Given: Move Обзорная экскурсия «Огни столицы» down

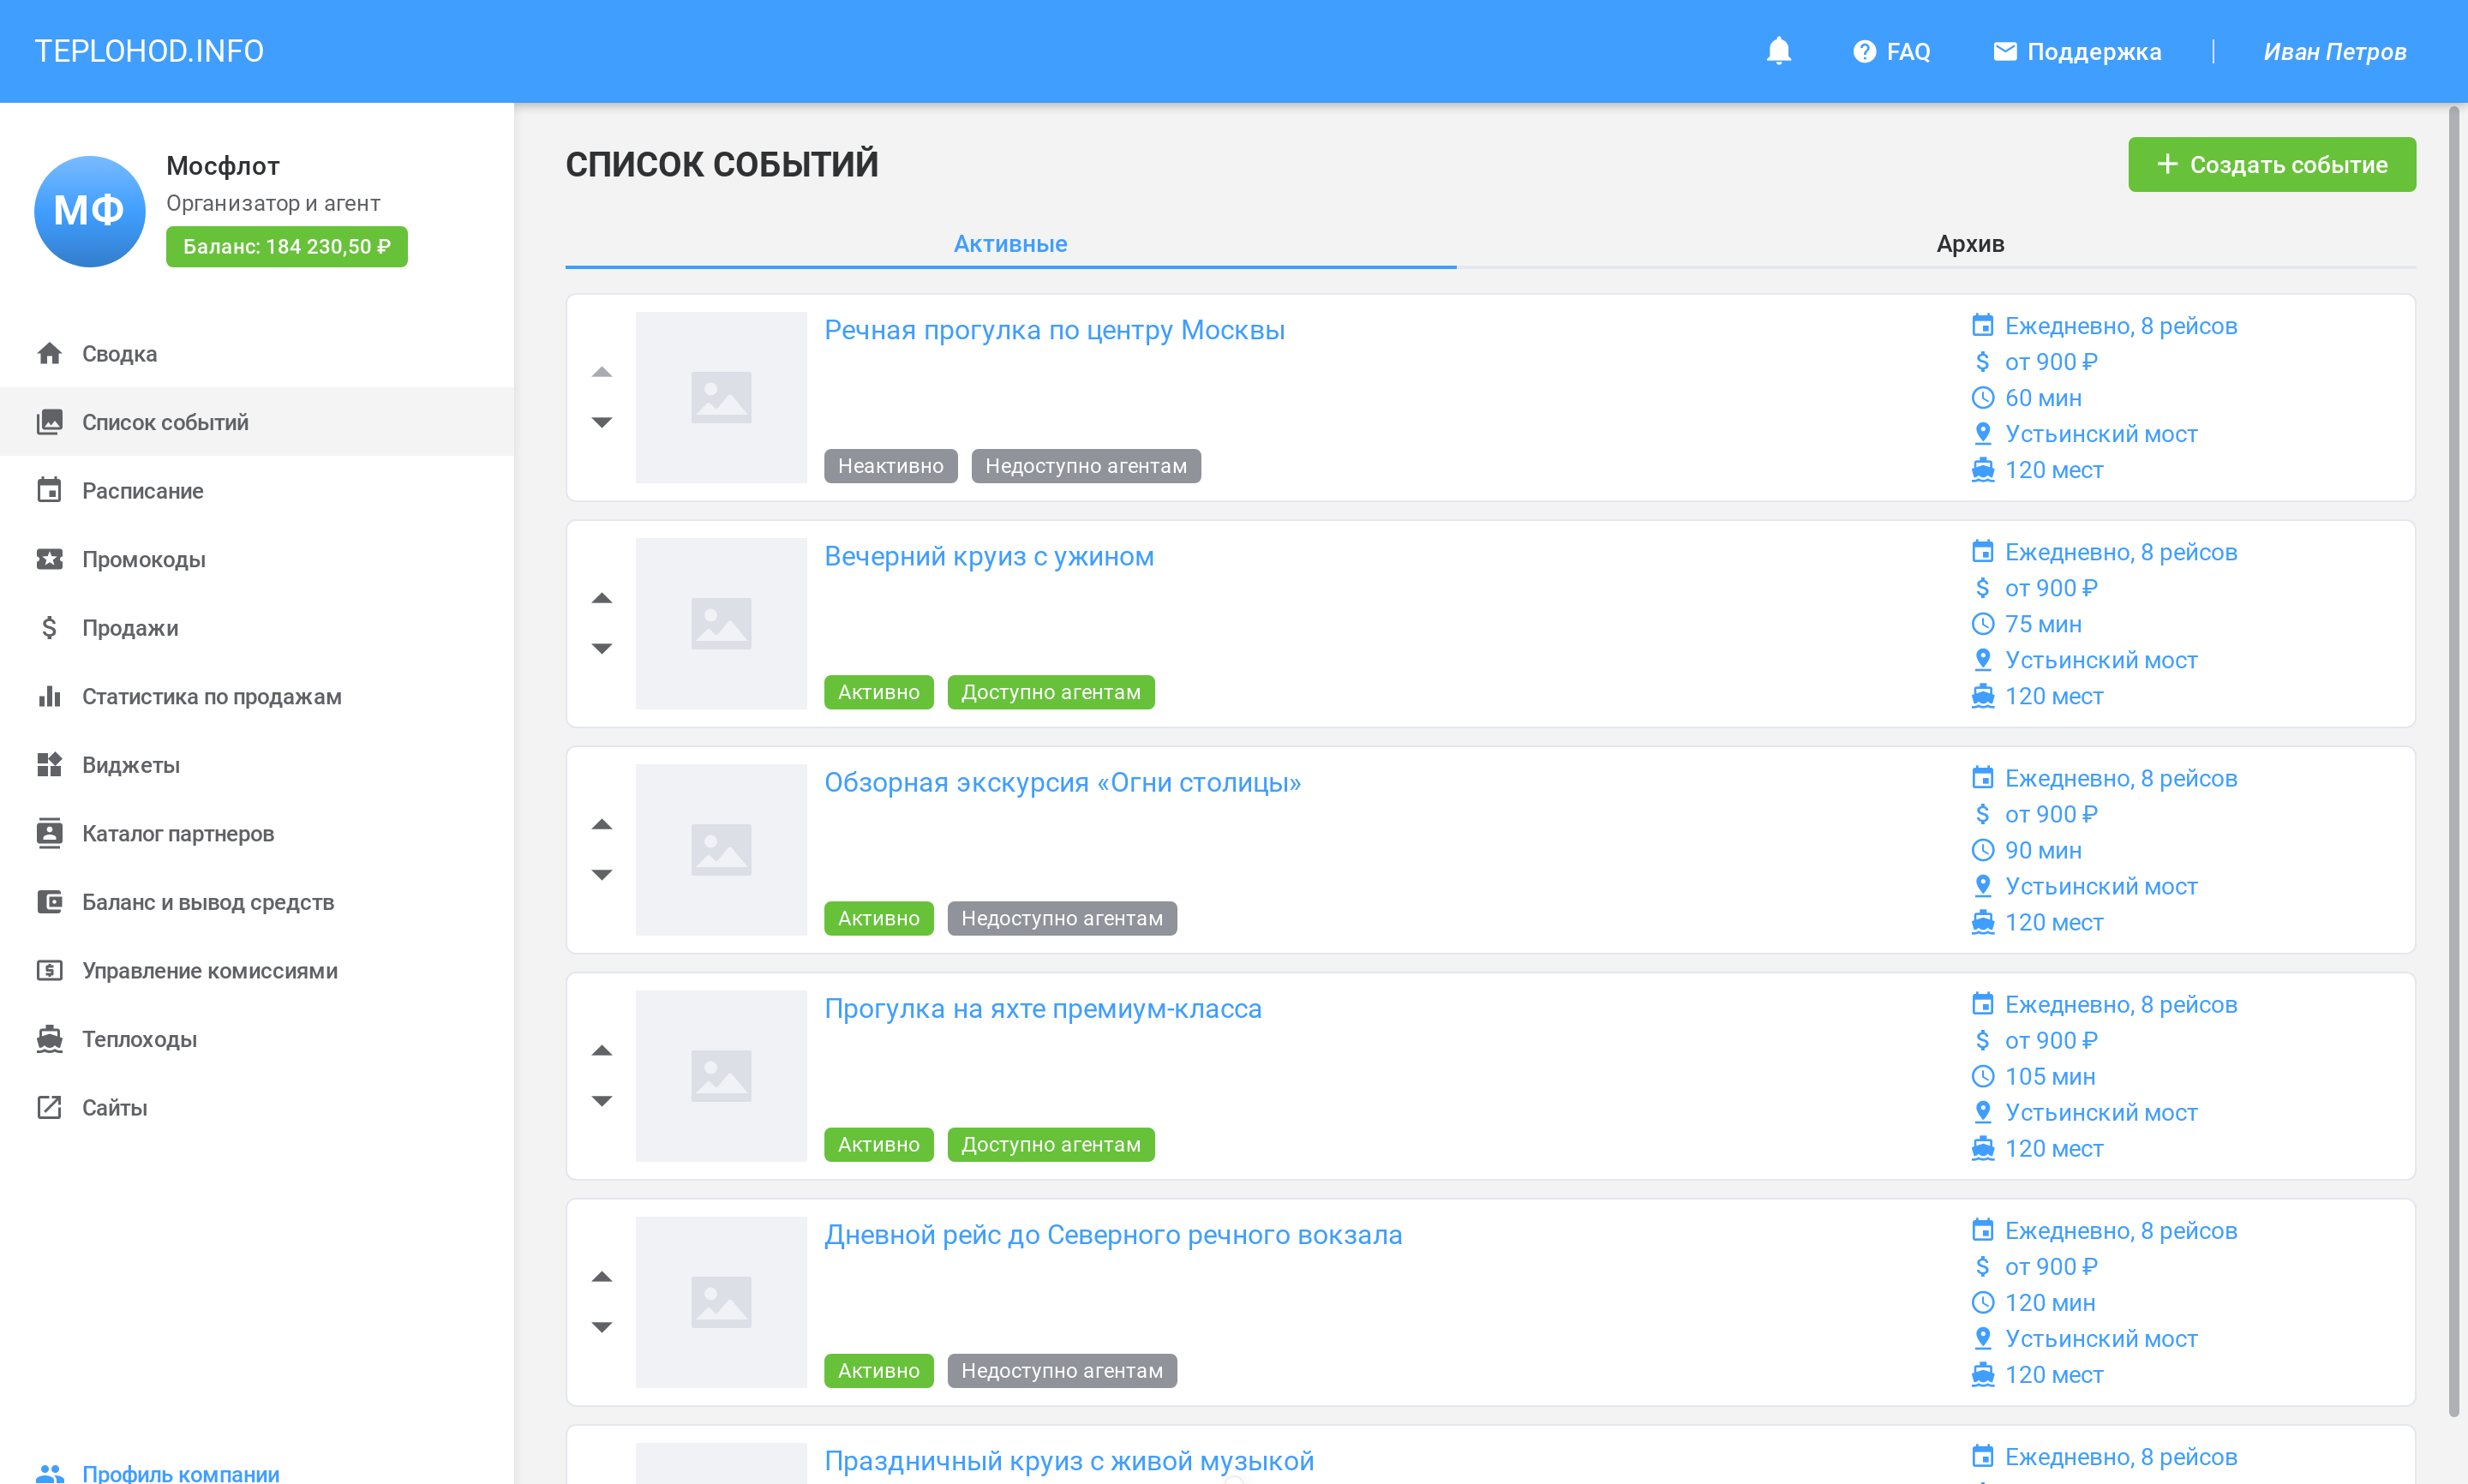Looking at the screenshot, I should 601,874.
